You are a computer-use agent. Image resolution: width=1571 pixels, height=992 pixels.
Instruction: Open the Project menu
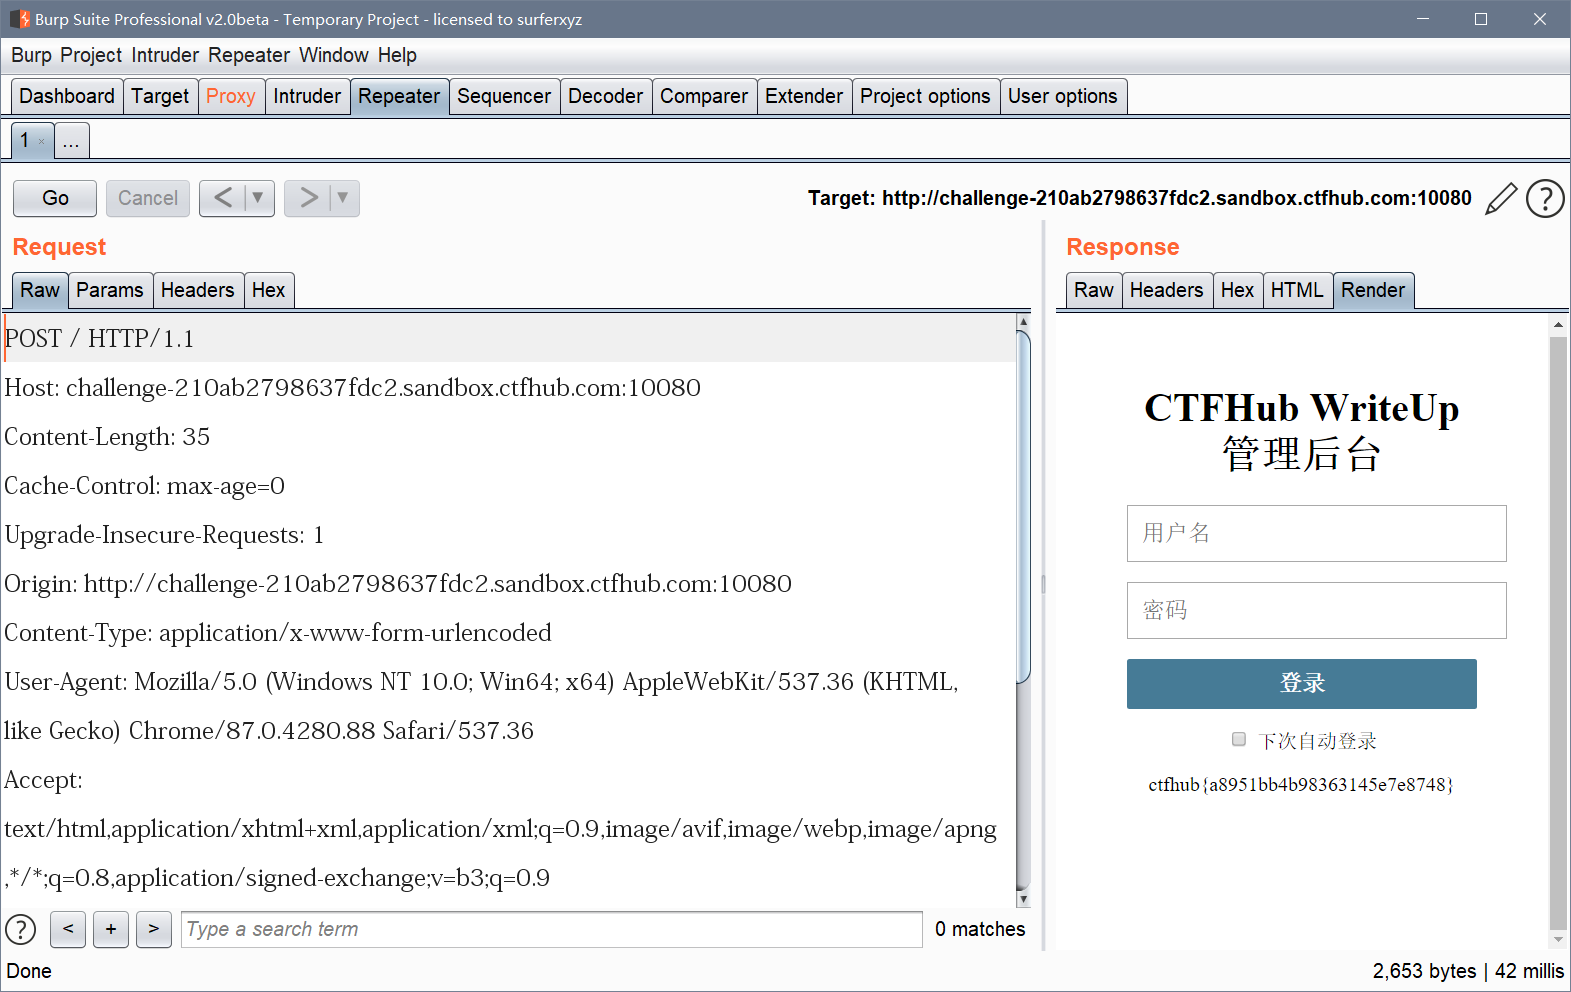click(91, 55)
